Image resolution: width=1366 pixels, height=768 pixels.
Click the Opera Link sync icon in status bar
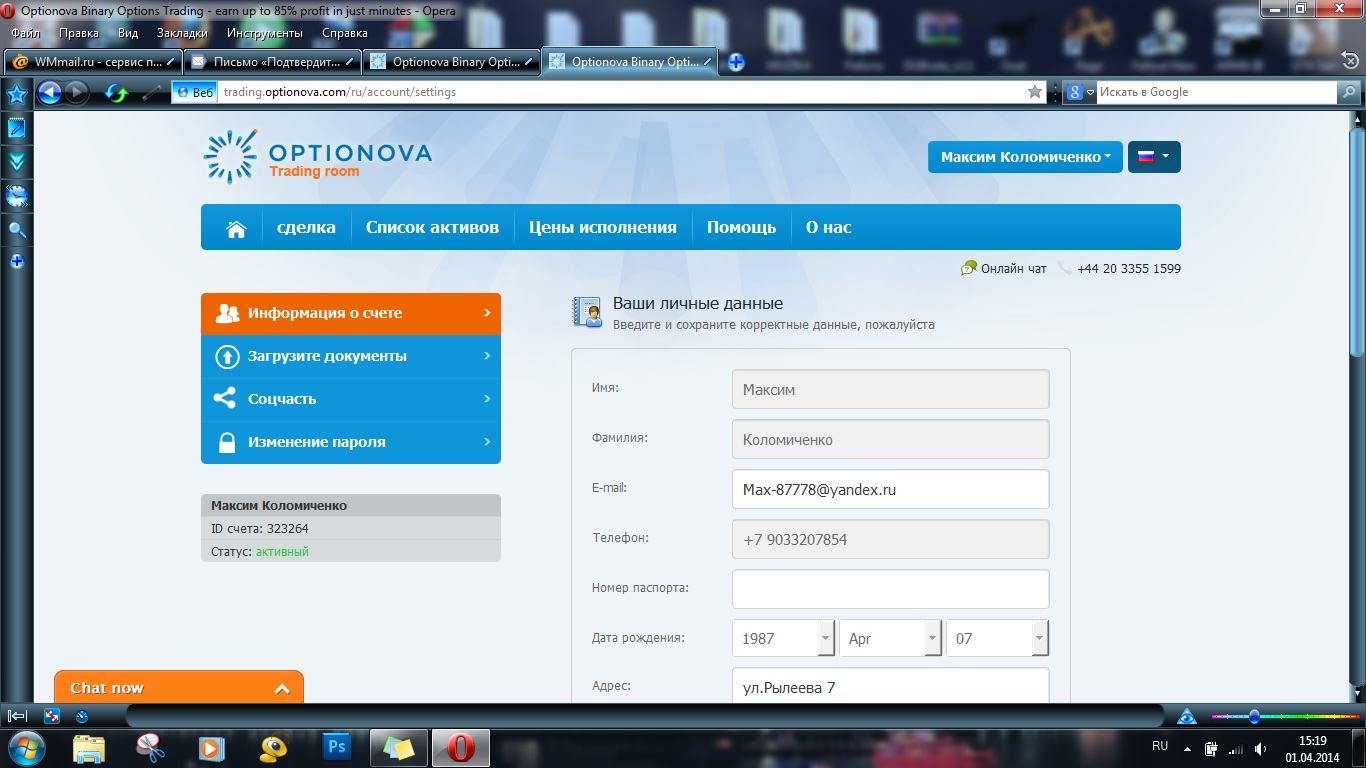tap(52, 716)
